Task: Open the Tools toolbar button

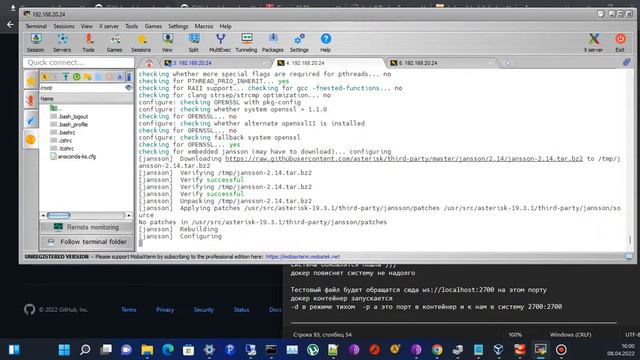Action: click(88, 43)
